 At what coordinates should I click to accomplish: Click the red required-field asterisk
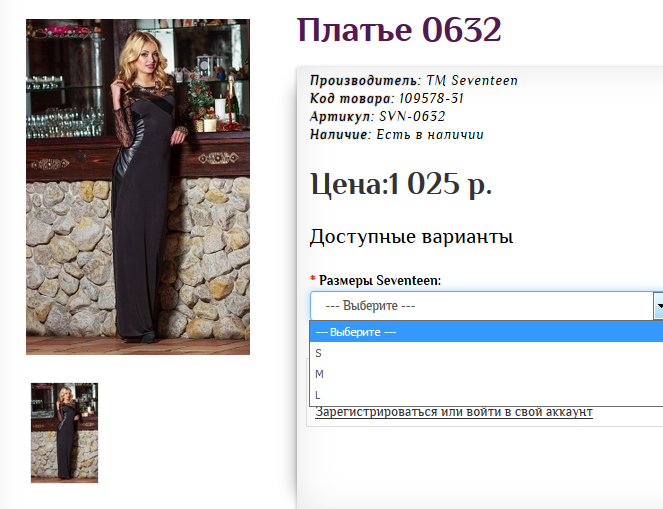point(313,281)
